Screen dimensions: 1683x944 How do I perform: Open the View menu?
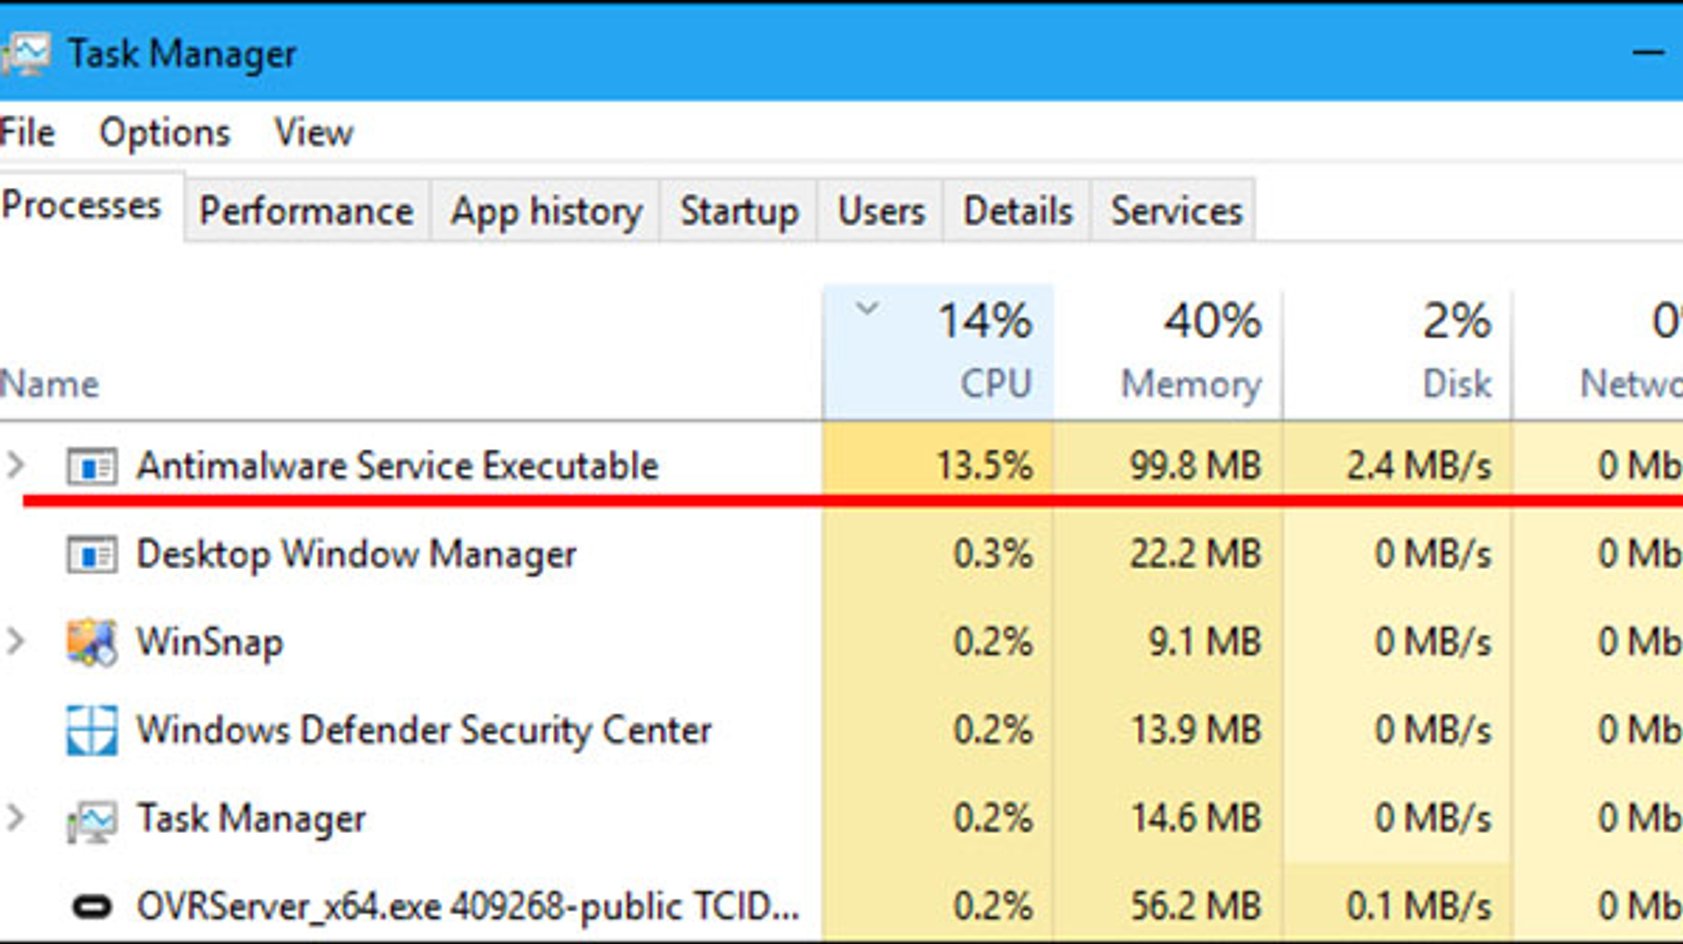pyautogui.click(x=314, y=132)
